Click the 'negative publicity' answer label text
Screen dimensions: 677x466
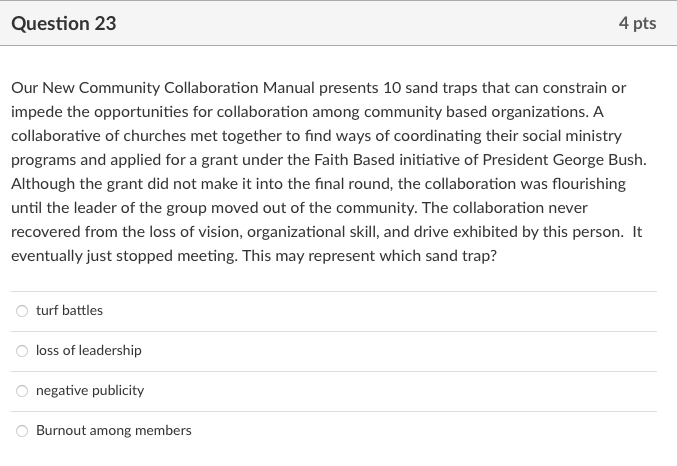89,391
